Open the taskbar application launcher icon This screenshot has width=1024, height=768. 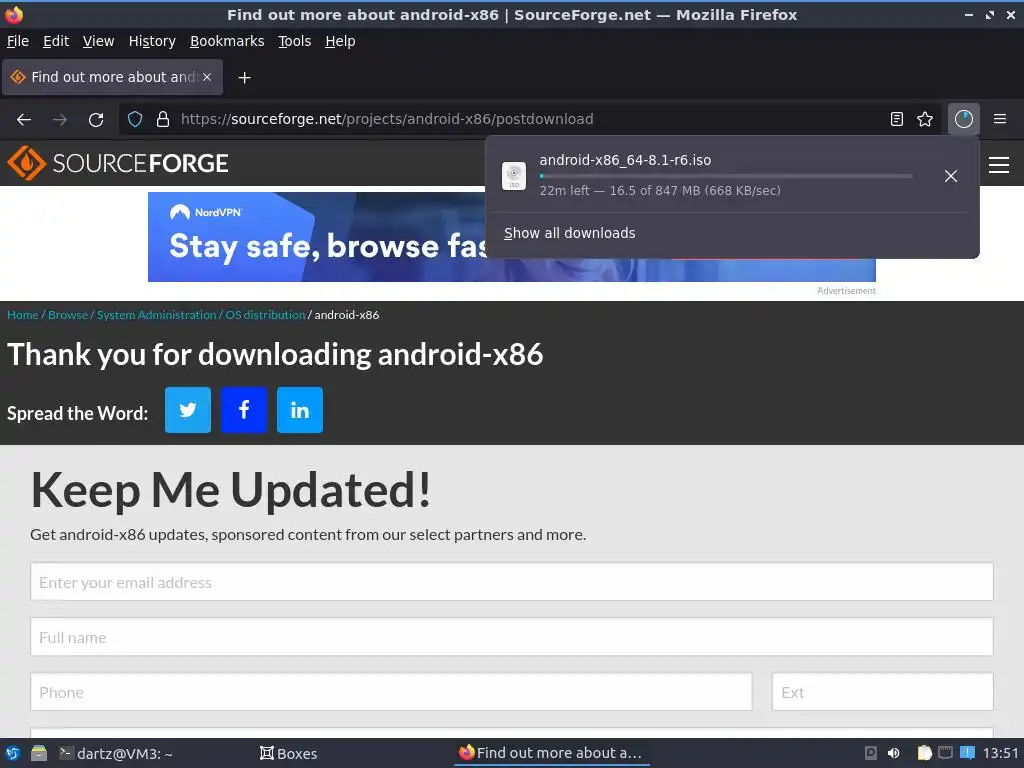12,753
